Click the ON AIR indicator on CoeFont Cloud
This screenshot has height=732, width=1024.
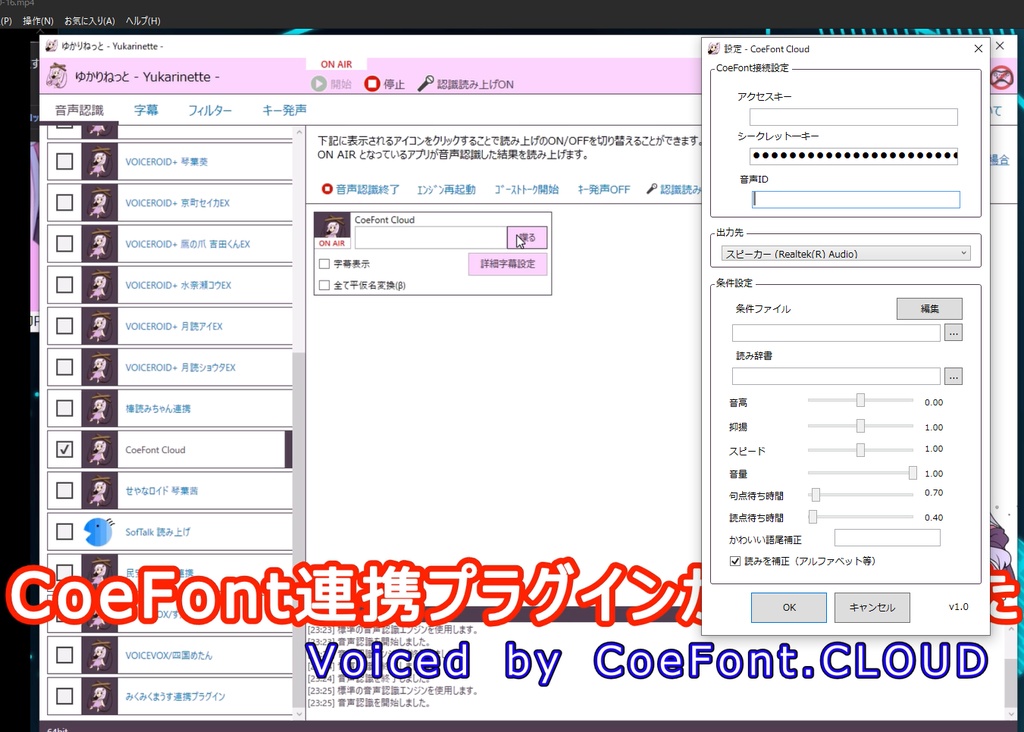[331, 243]
